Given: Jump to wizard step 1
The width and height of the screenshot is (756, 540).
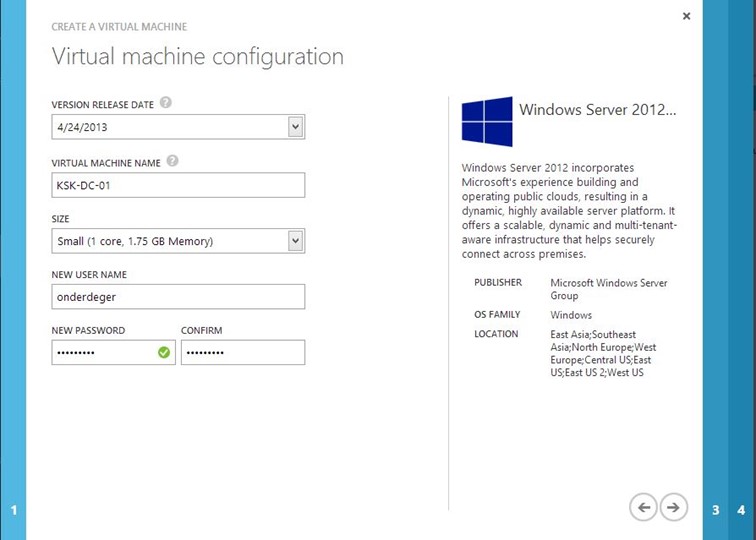Looking at the screenshot, I should [x=14, y=510].
